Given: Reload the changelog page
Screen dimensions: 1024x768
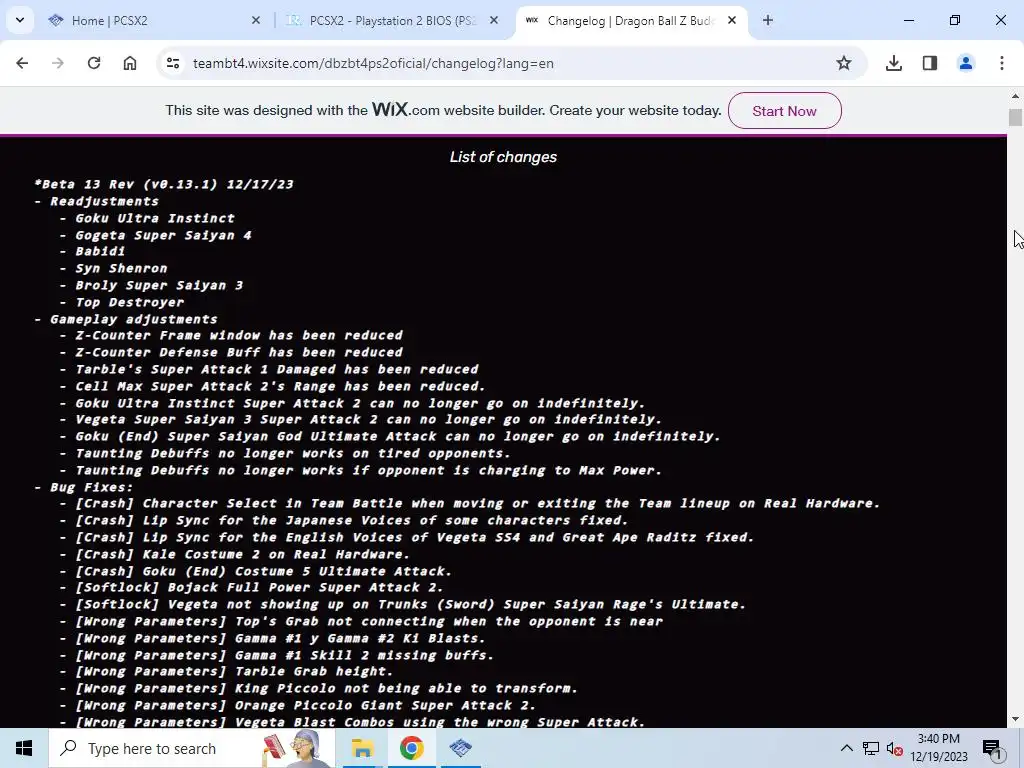Looking at the screenshot, I should 94,63.
